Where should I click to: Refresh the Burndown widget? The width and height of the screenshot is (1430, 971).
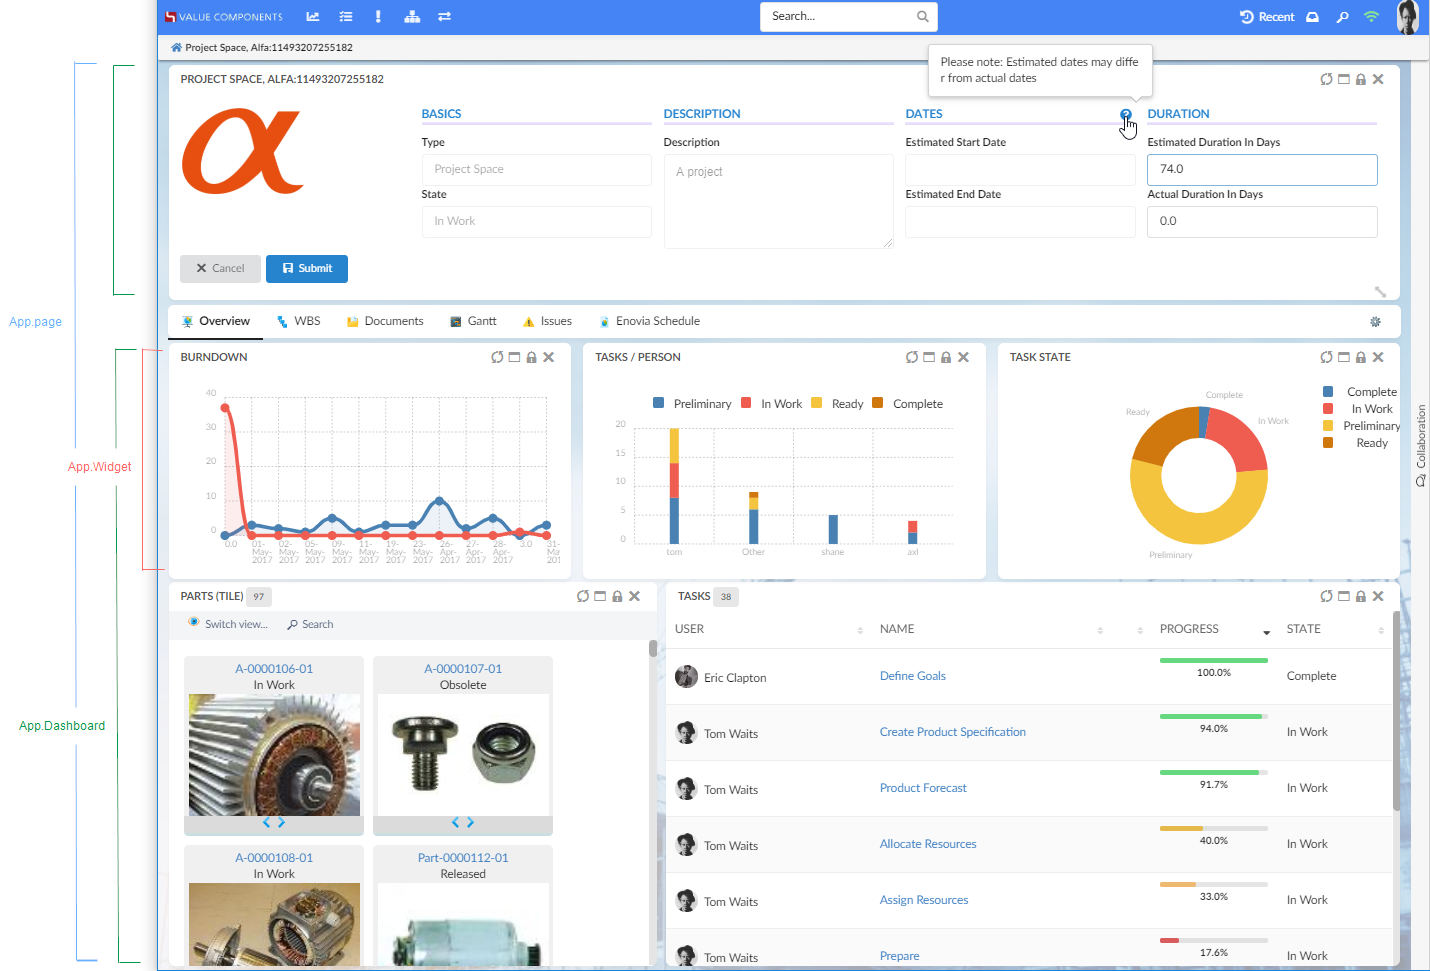(x=497, y=357)
